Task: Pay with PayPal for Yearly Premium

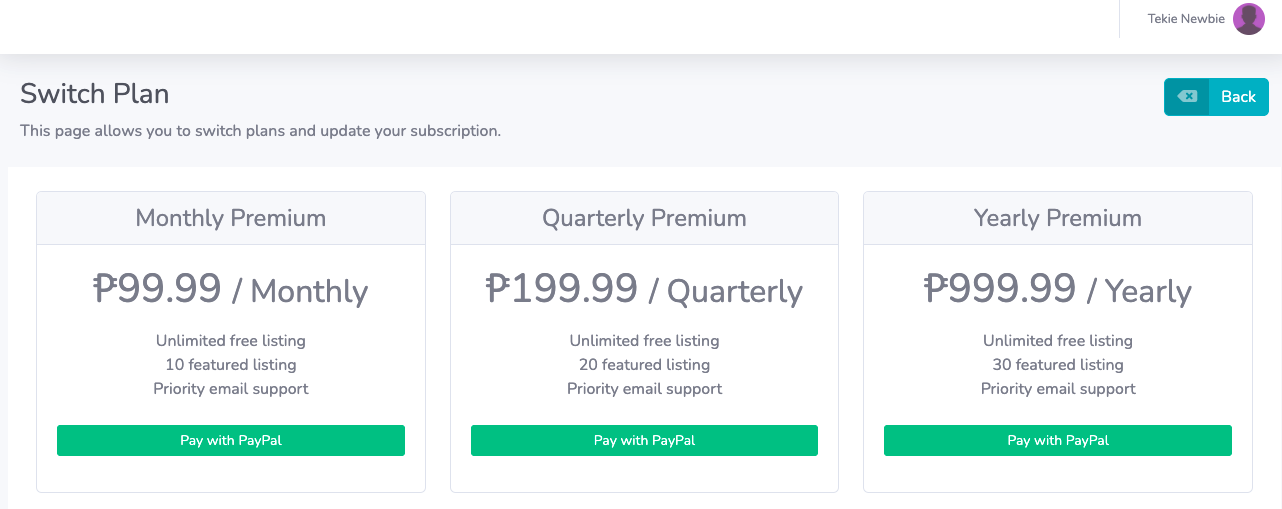Action: coord(1058,440)
